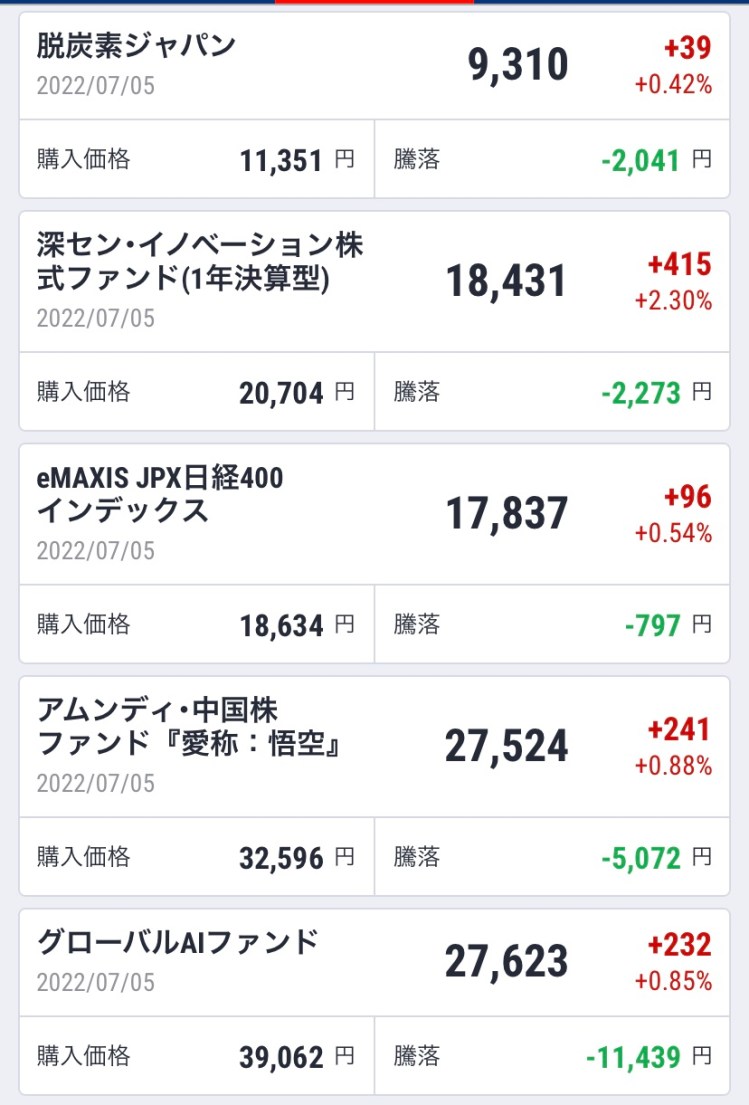Tap the 27,623 price of グローバルAIファンド
Screen dimensions: 749x1105
coord(506,962)
